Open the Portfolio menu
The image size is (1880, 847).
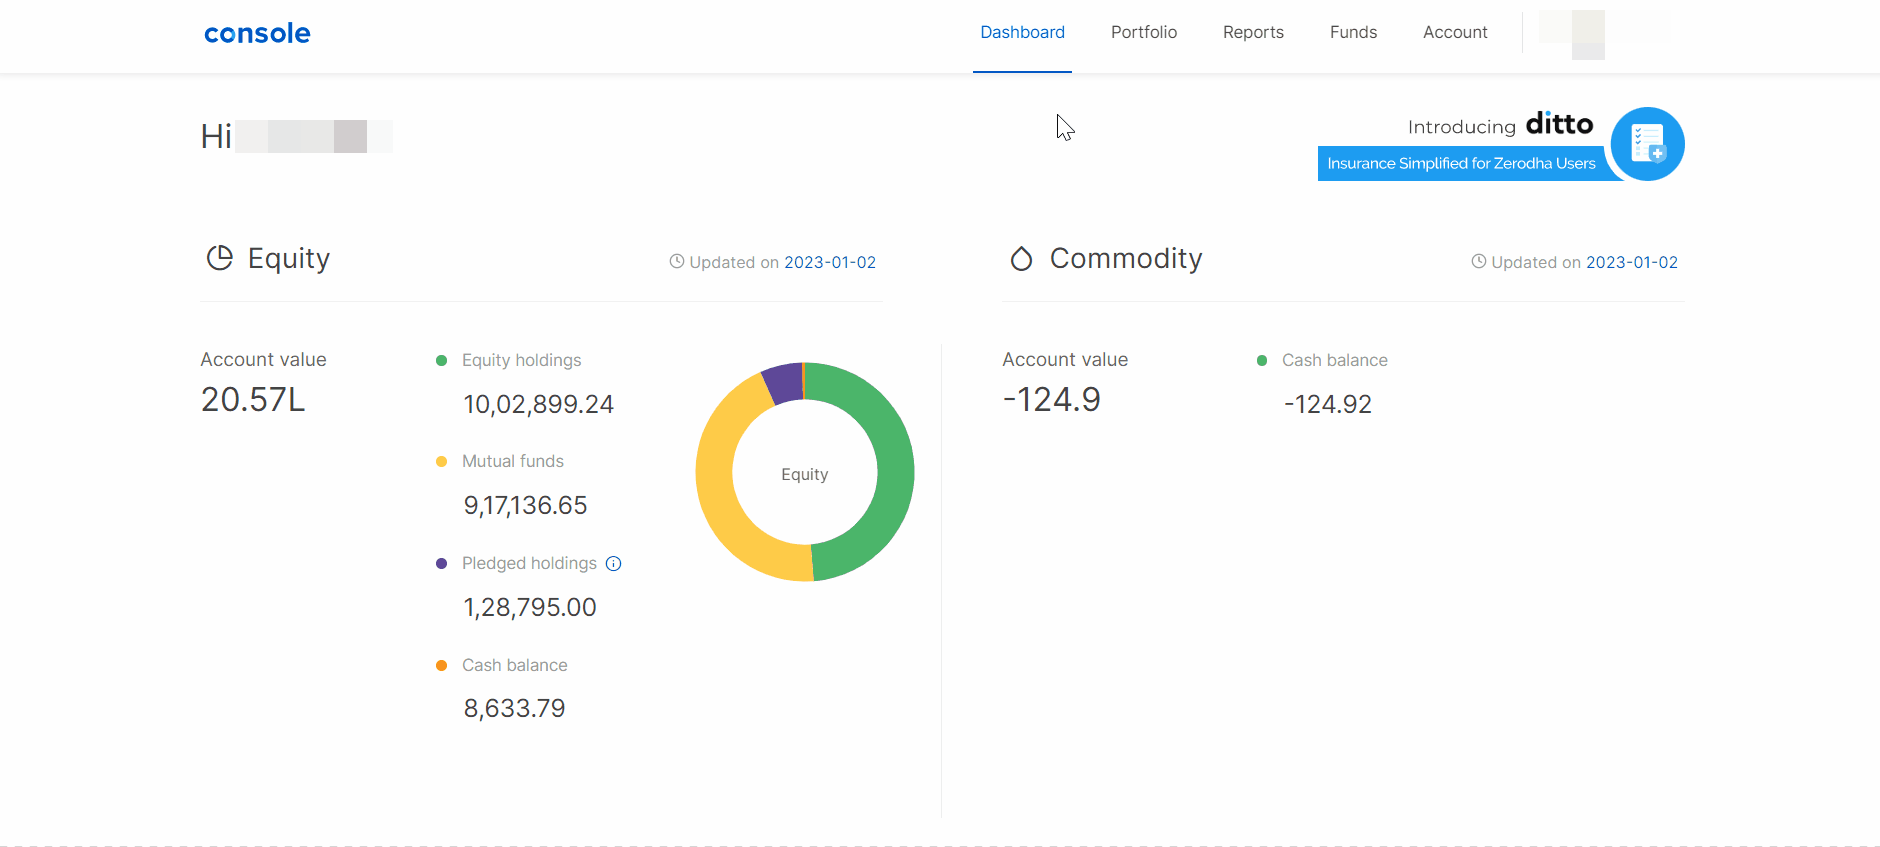coord(1144,33)
